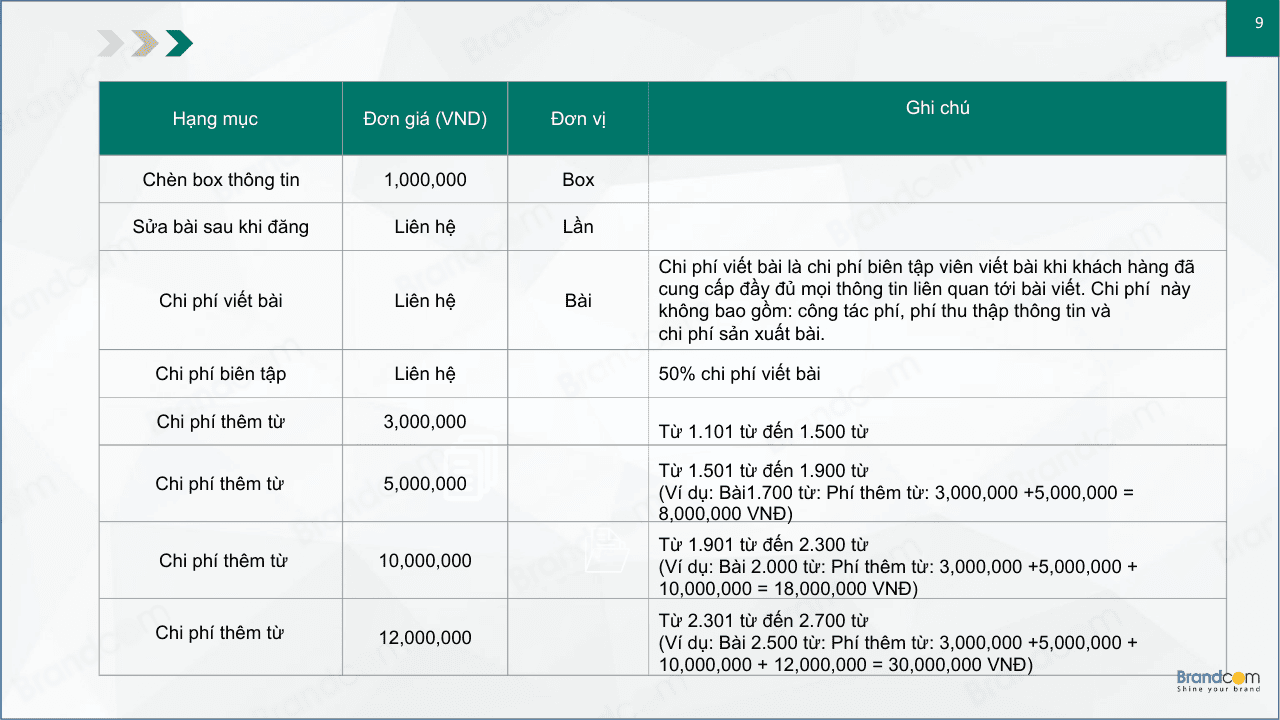Select the "Chi phí biên tập" cell
This screenshot has width=1280, height=720.
click(221, 374)
